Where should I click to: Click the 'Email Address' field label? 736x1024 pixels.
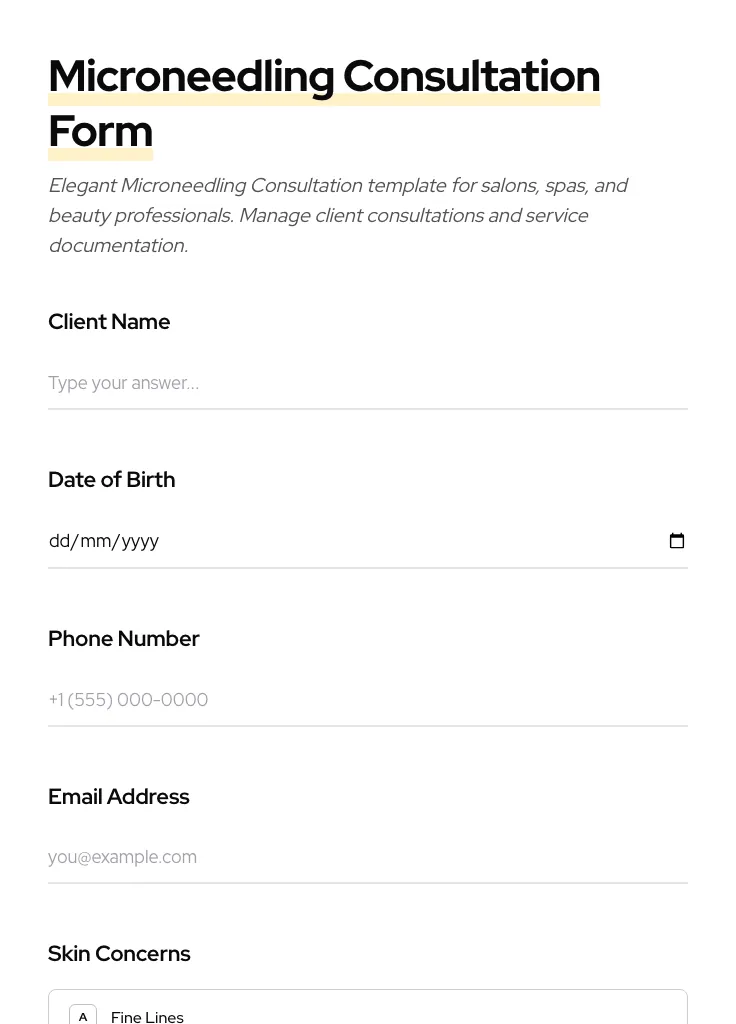point(118,797)
